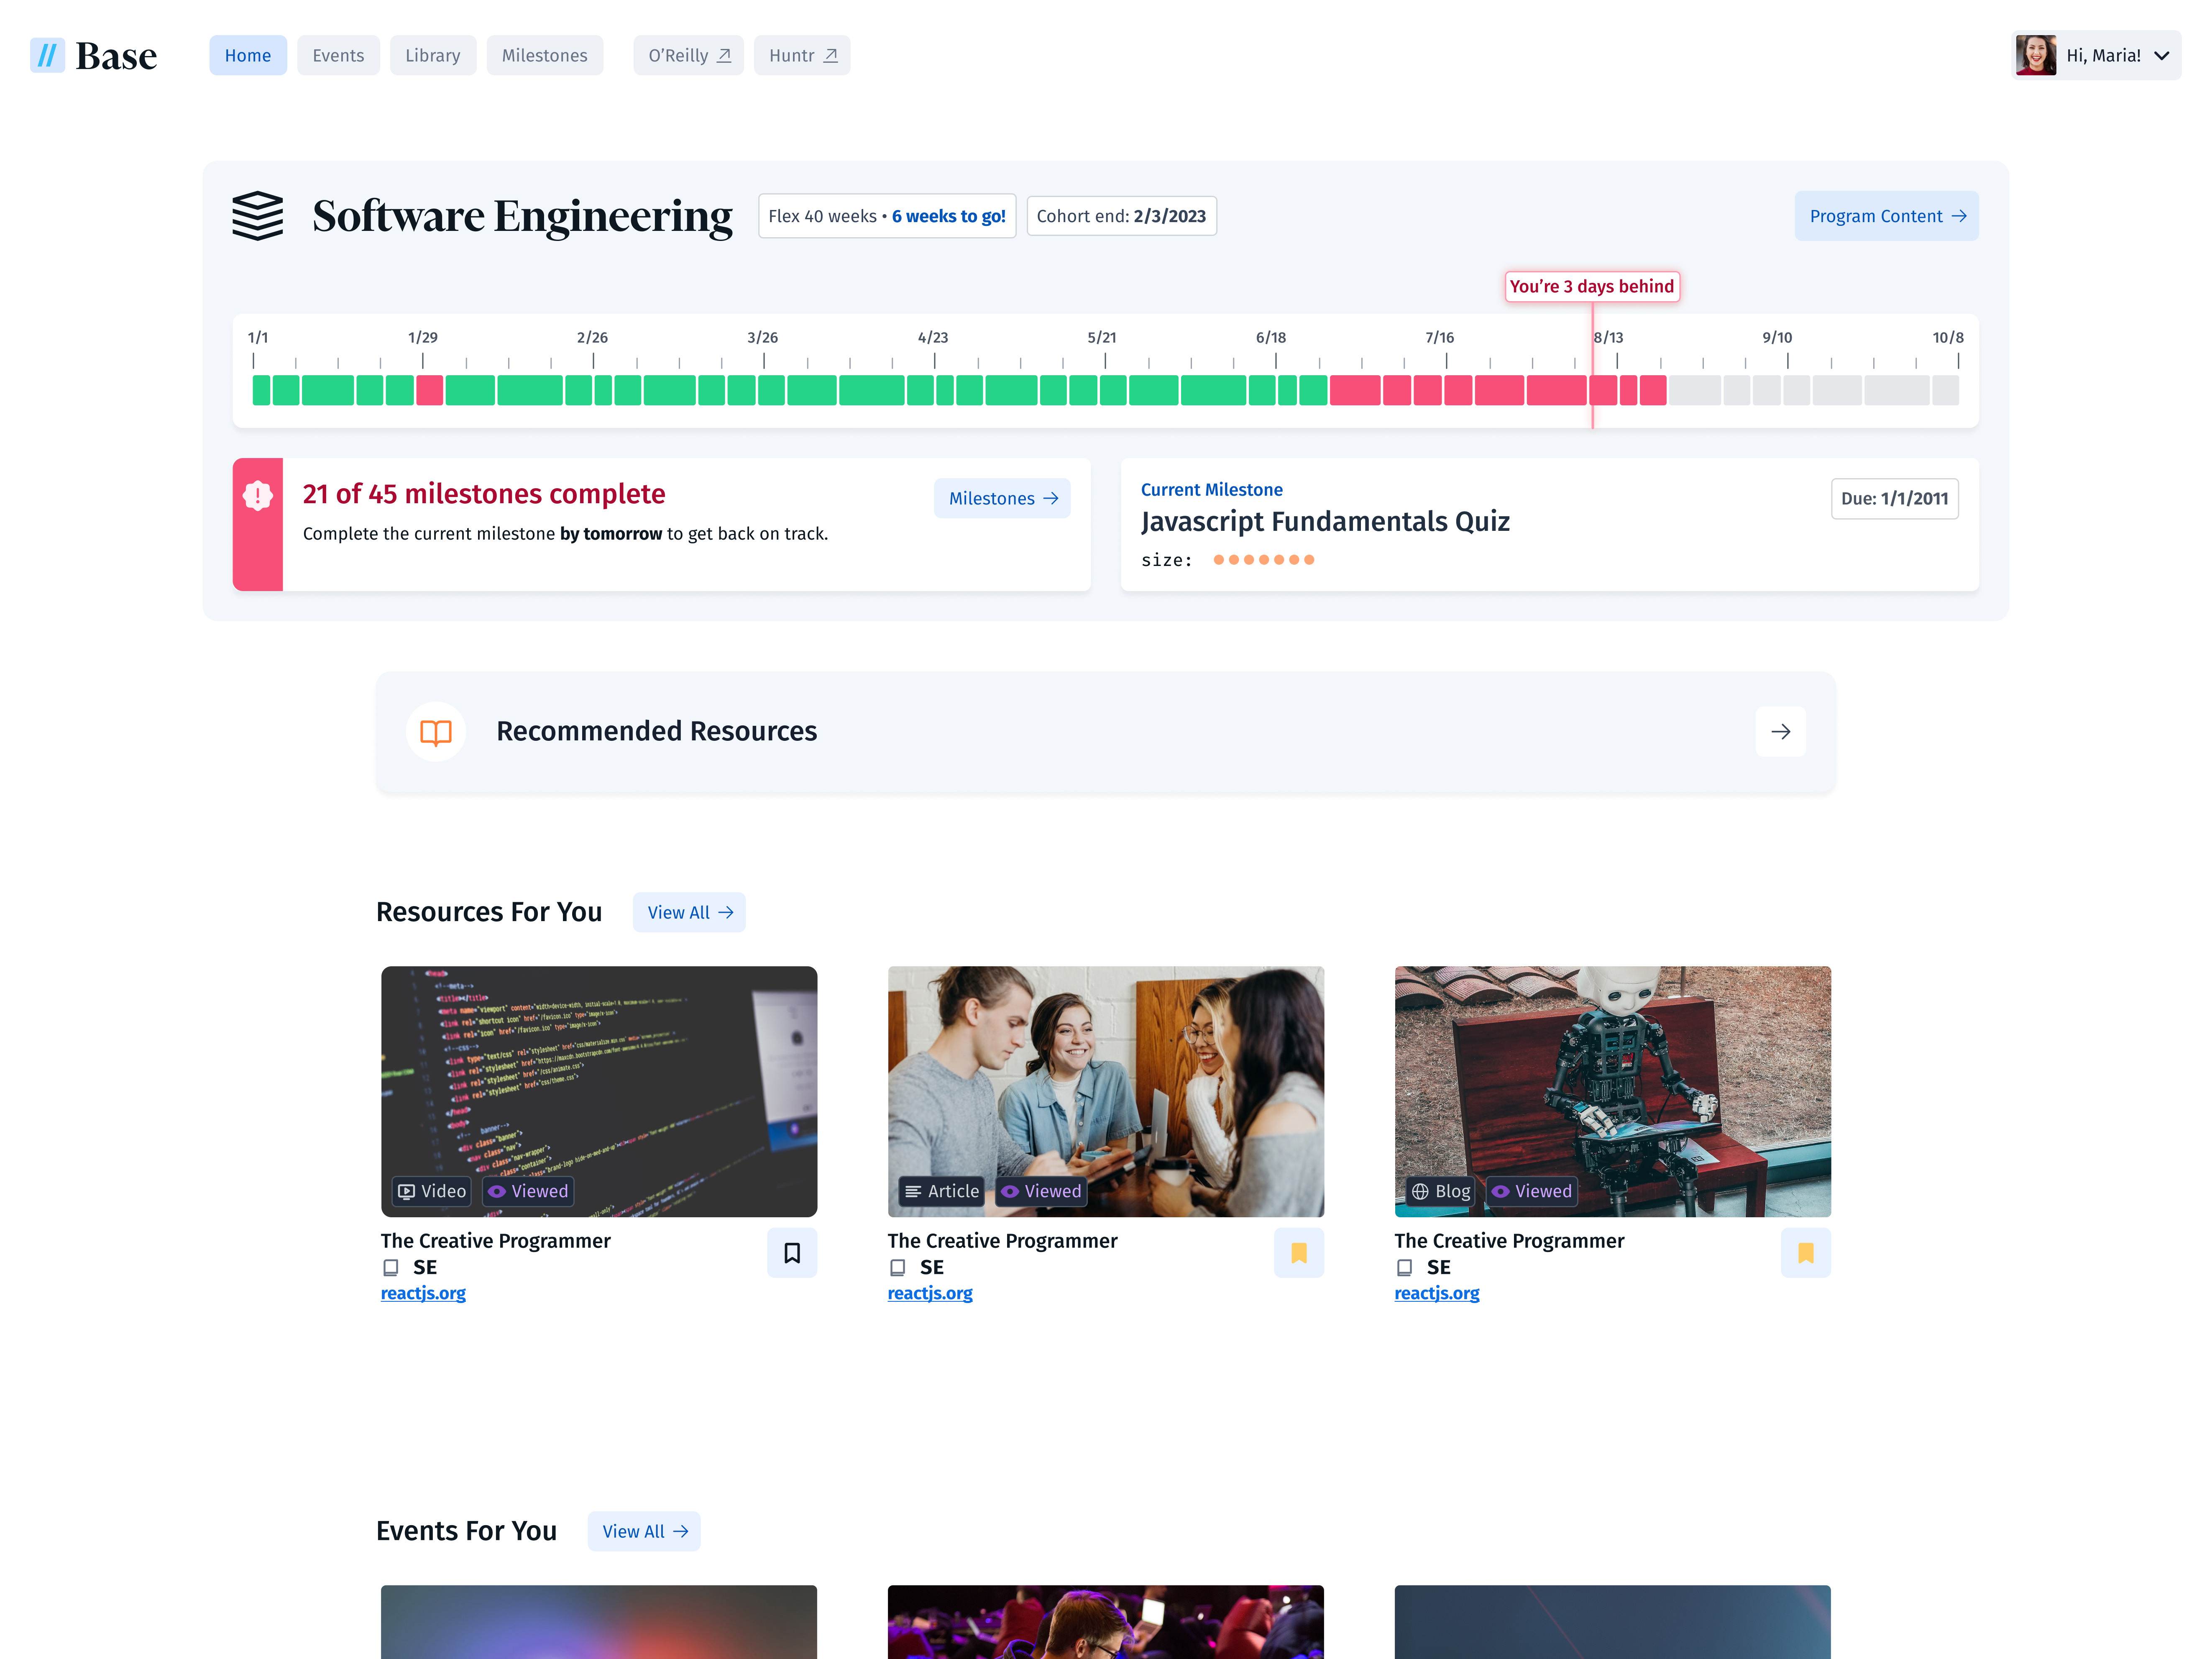Viewport: 2212px width, 1659px height.
Task: Open the Events tab
Action: point(338,55)
